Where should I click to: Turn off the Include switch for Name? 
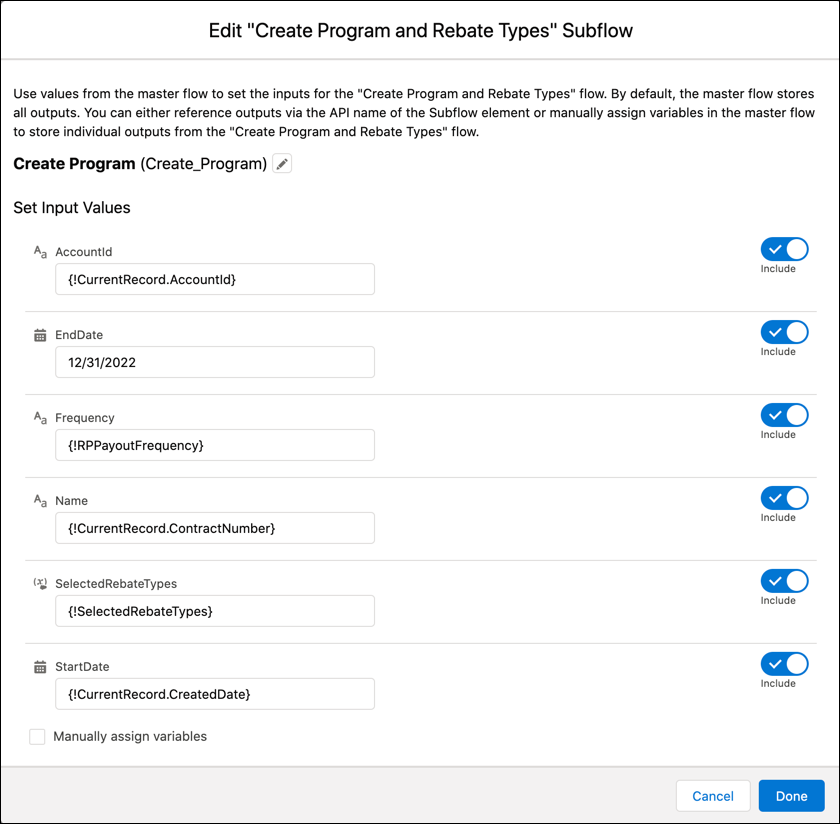[784, 498]
